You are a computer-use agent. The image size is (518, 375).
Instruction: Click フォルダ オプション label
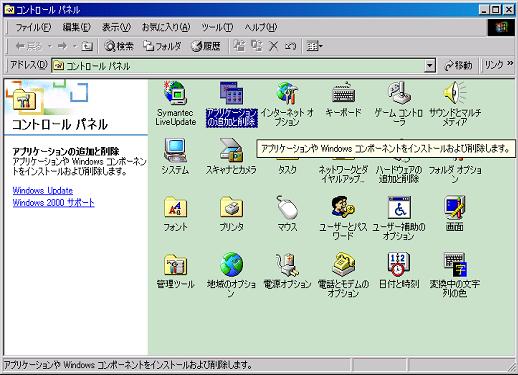click(x=455, y=174)
